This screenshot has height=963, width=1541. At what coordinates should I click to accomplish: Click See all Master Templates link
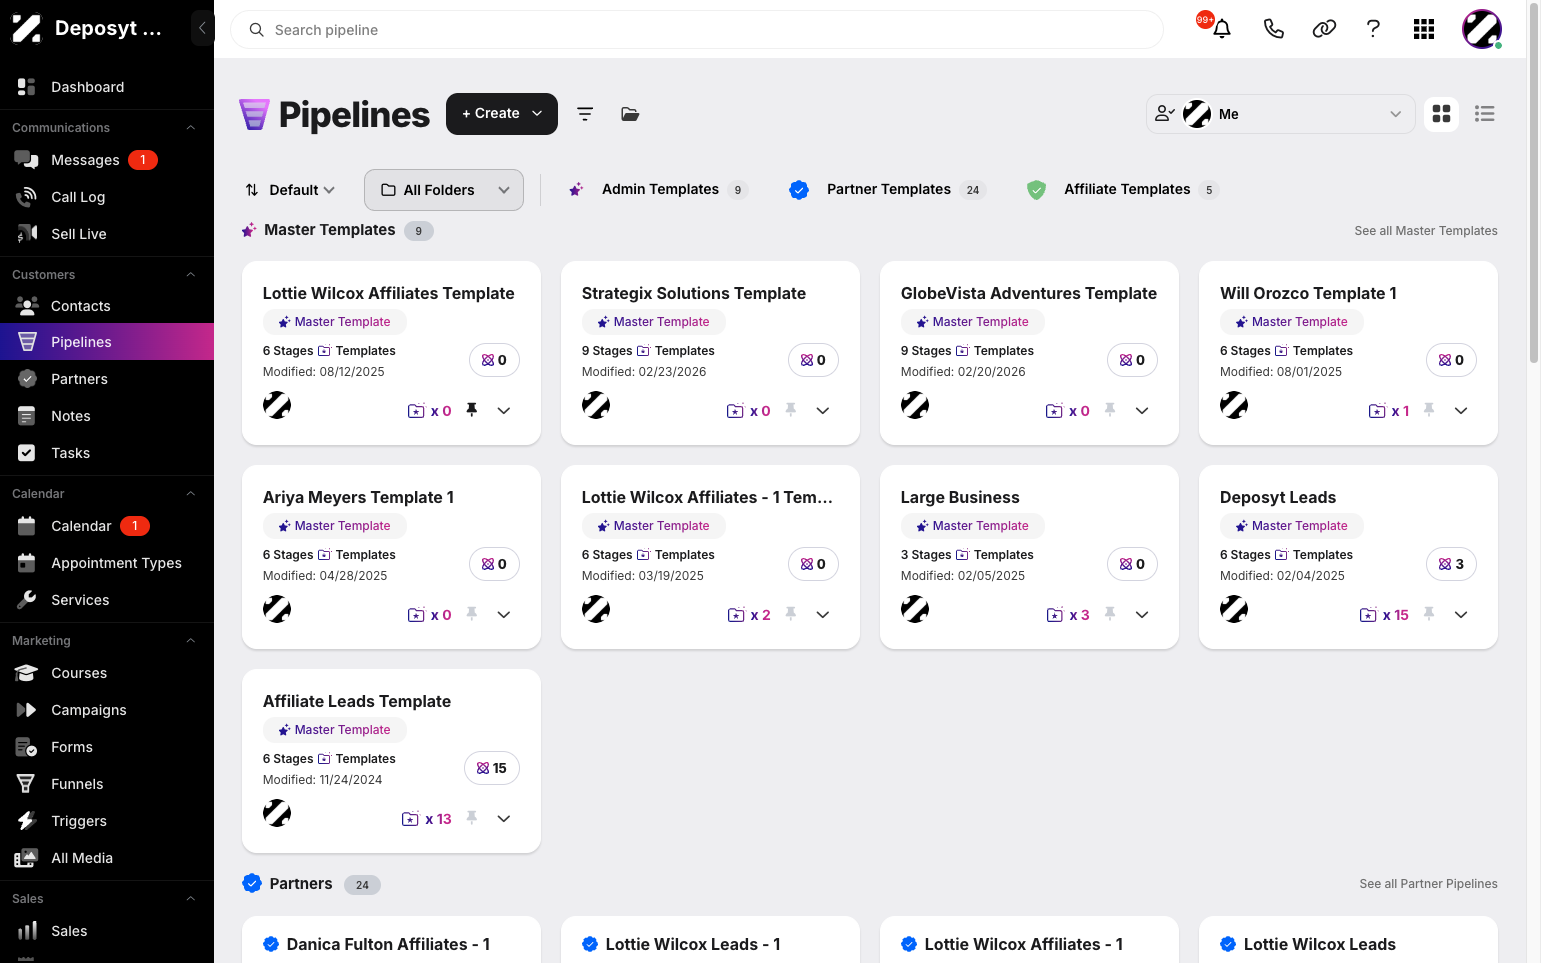[1426, 231]
